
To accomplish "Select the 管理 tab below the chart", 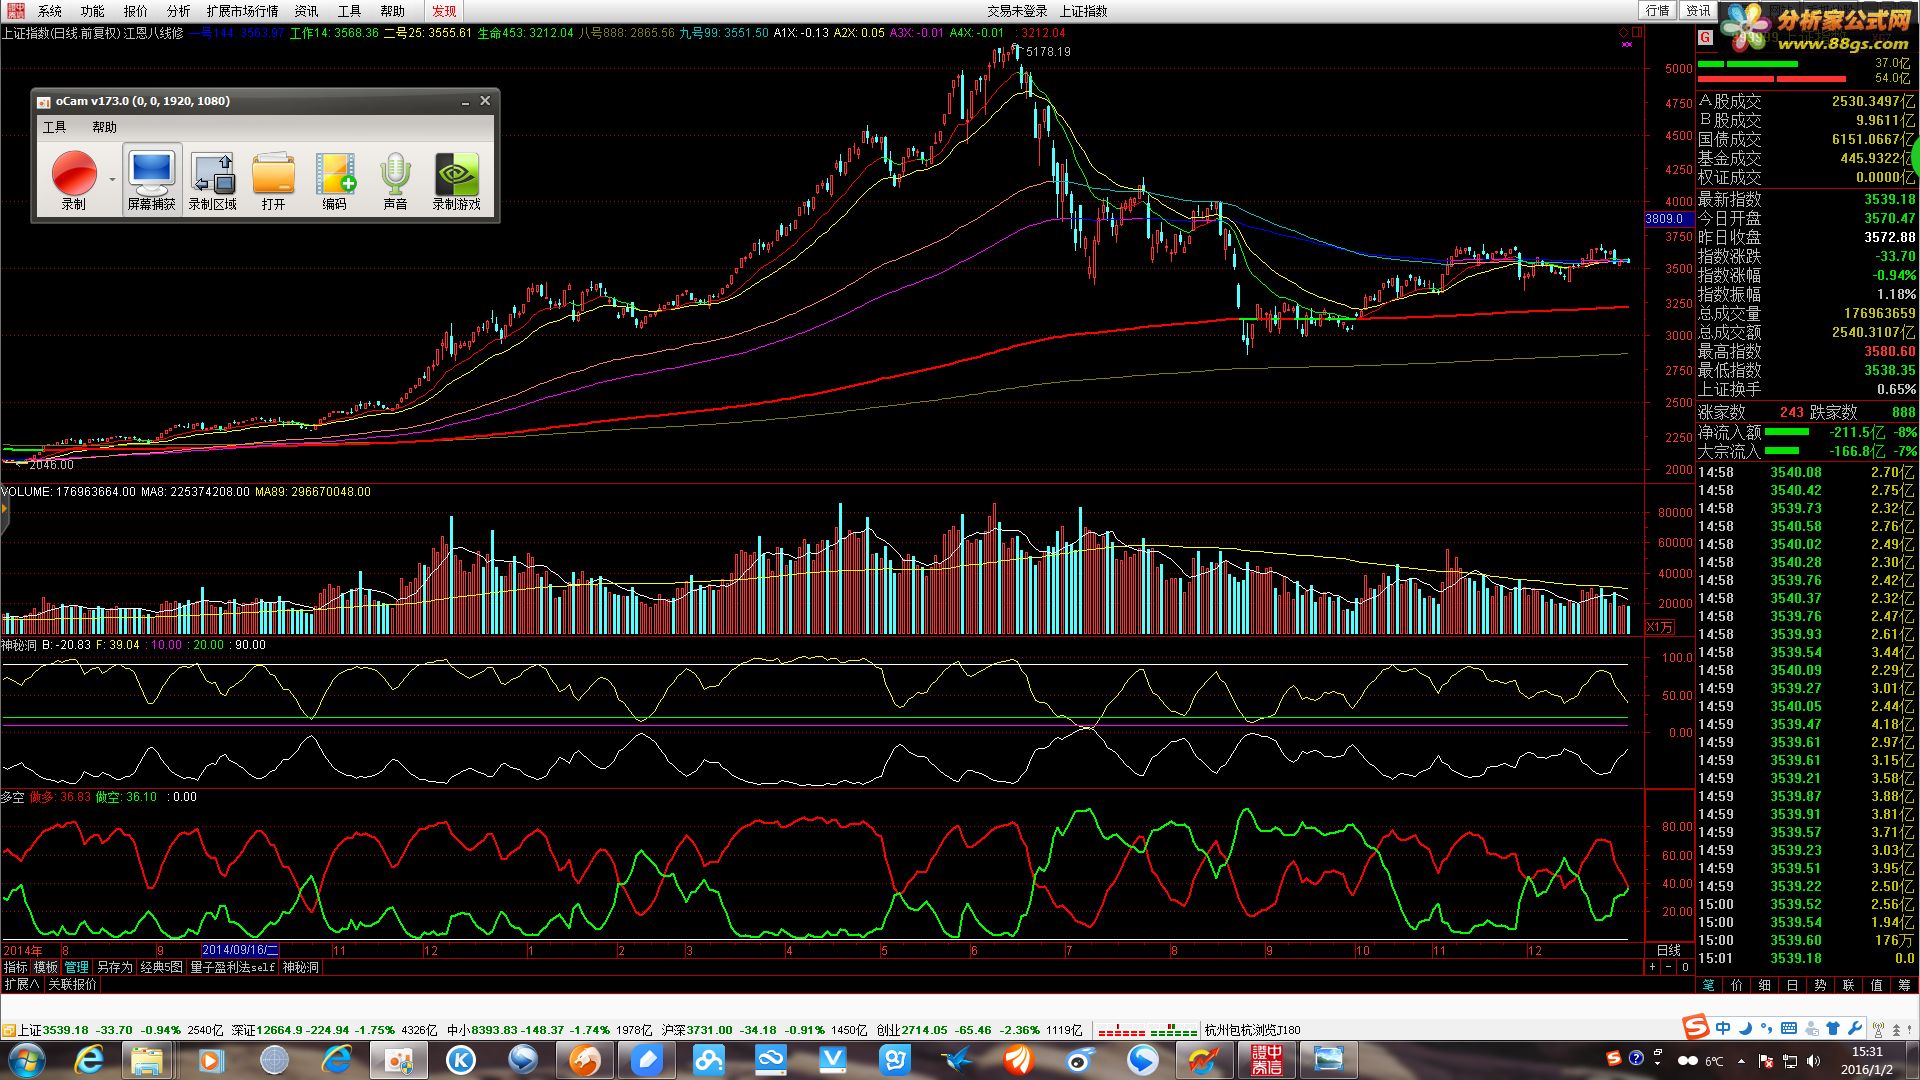I will tap(77, 967).
